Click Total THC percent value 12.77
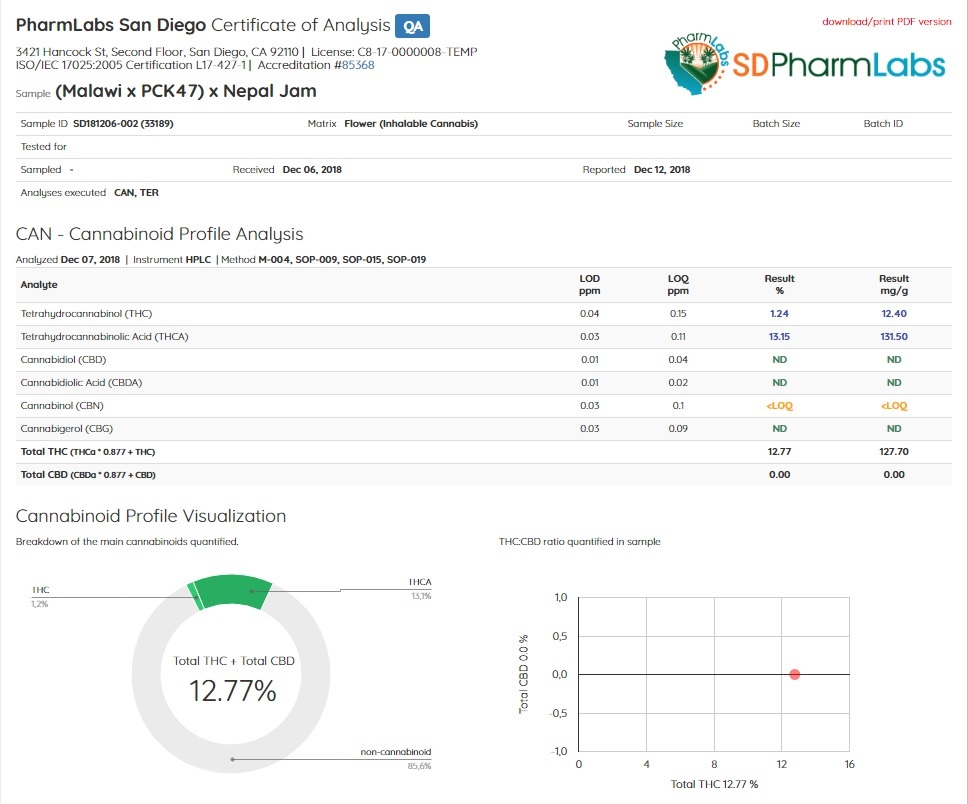This screenshot has width=968, height=804. [779, 451]
